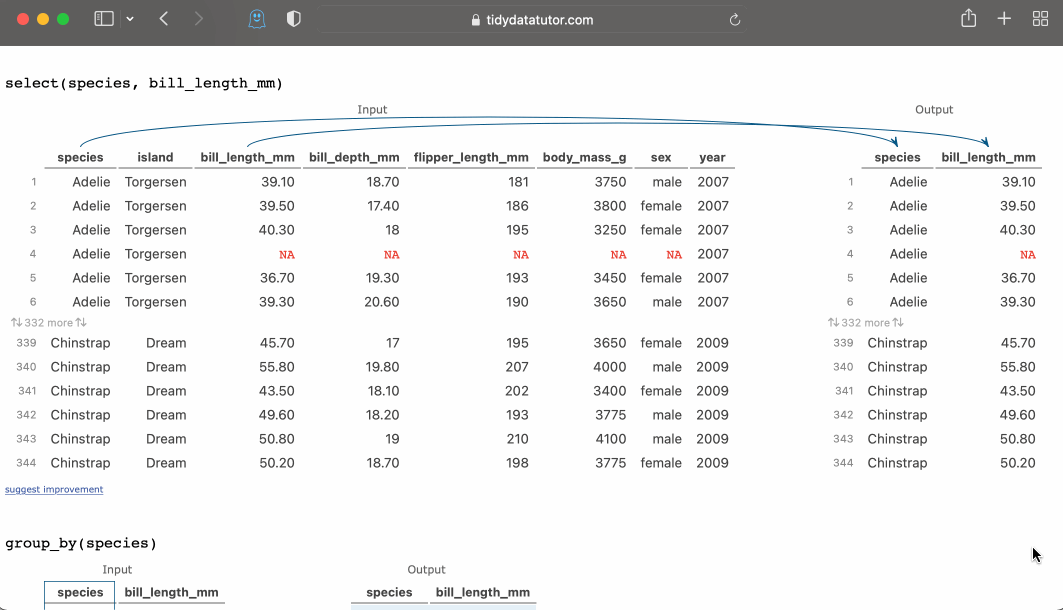Reload the page with refresh icon
Image resolution: width=1063 pixels, height=610 pixels.
735,20
